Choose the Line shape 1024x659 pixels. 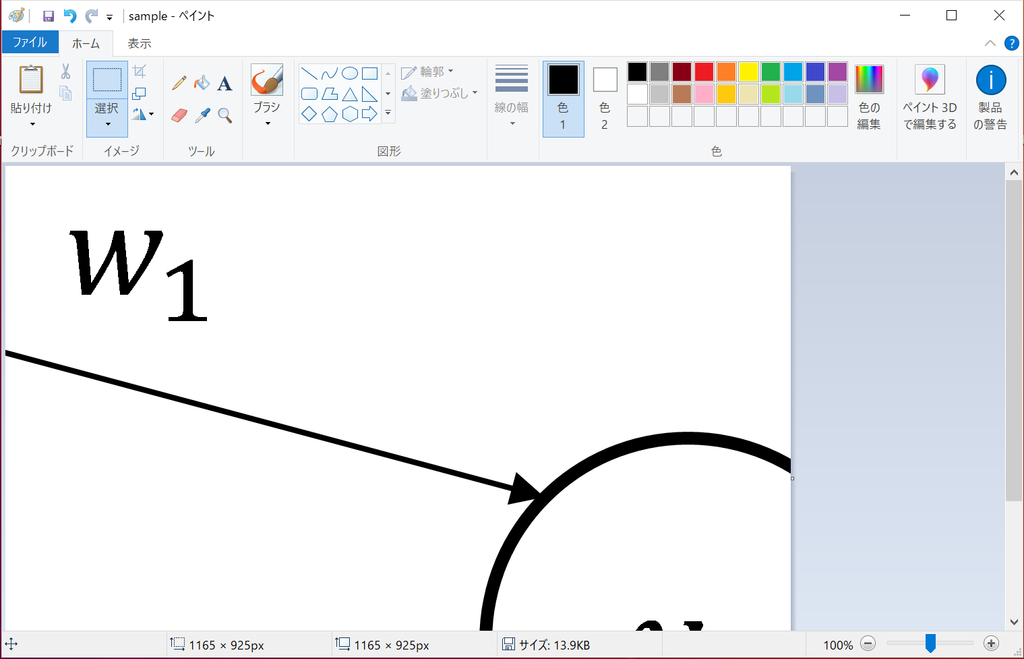(x=309, y=73)
